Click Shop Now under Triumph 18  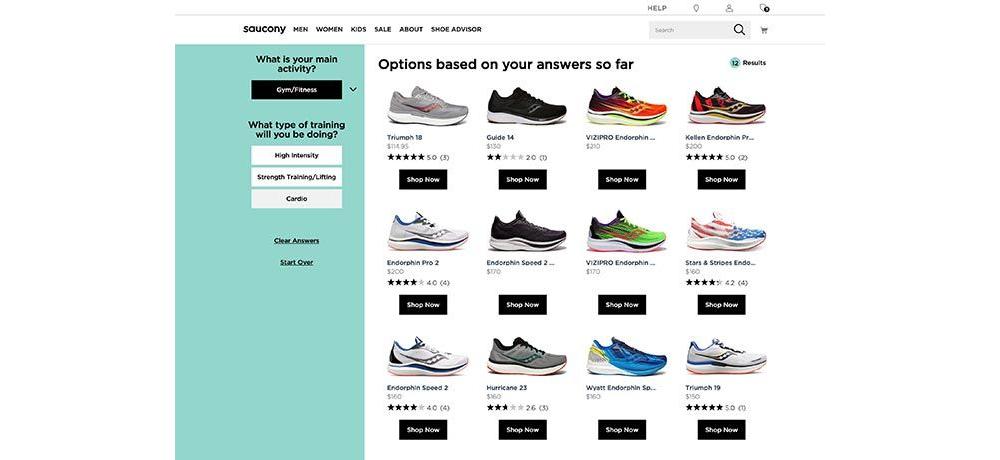423,179
